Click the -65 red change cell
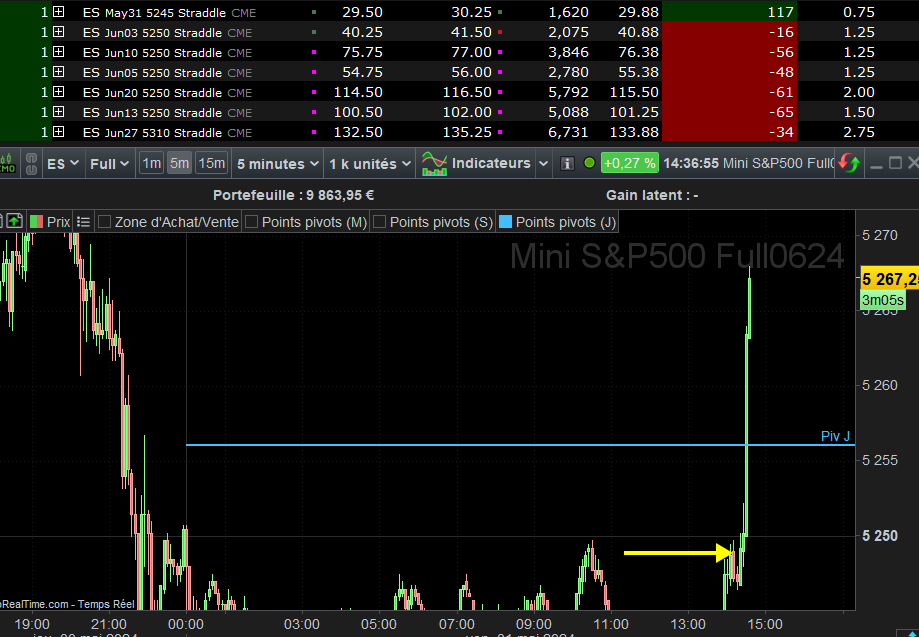Screen dimensions: 919x637 [729, 111]
